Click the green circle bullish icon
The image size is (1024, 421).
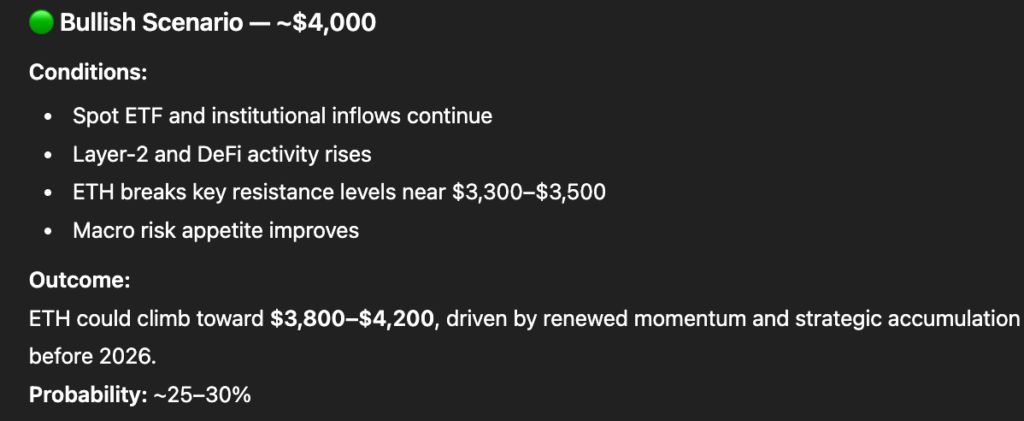point(42,23)
